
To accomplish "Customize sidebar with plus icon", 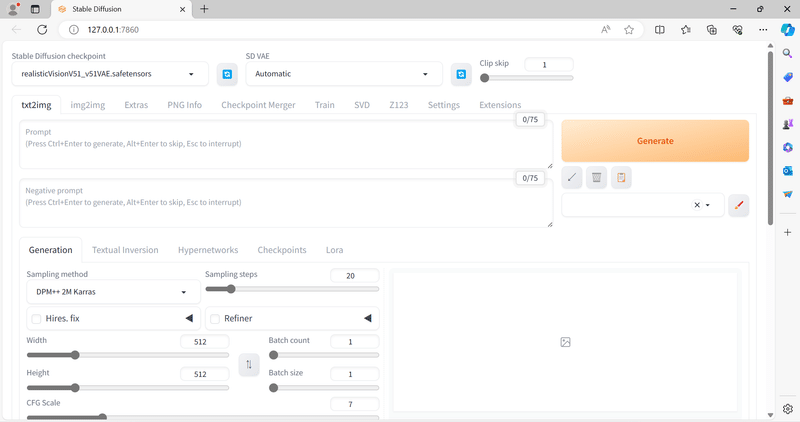I will (x=788, y=232).
